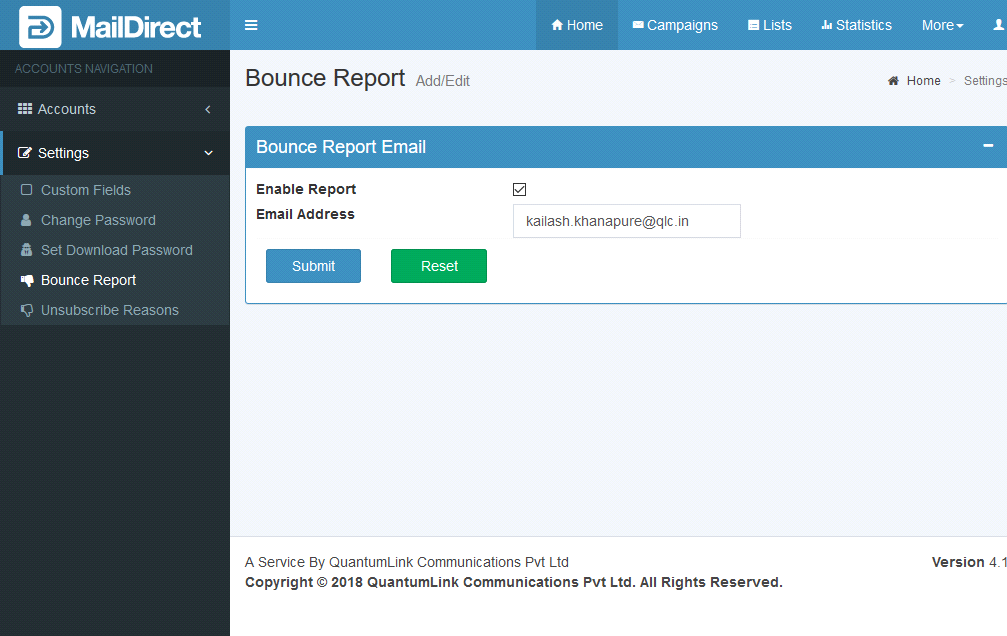Image resolution: width=1007 pixels, height=636 pixels.
Task: Click the Bounce Report thumbs-down icon
Action: [x=27, y=280]
